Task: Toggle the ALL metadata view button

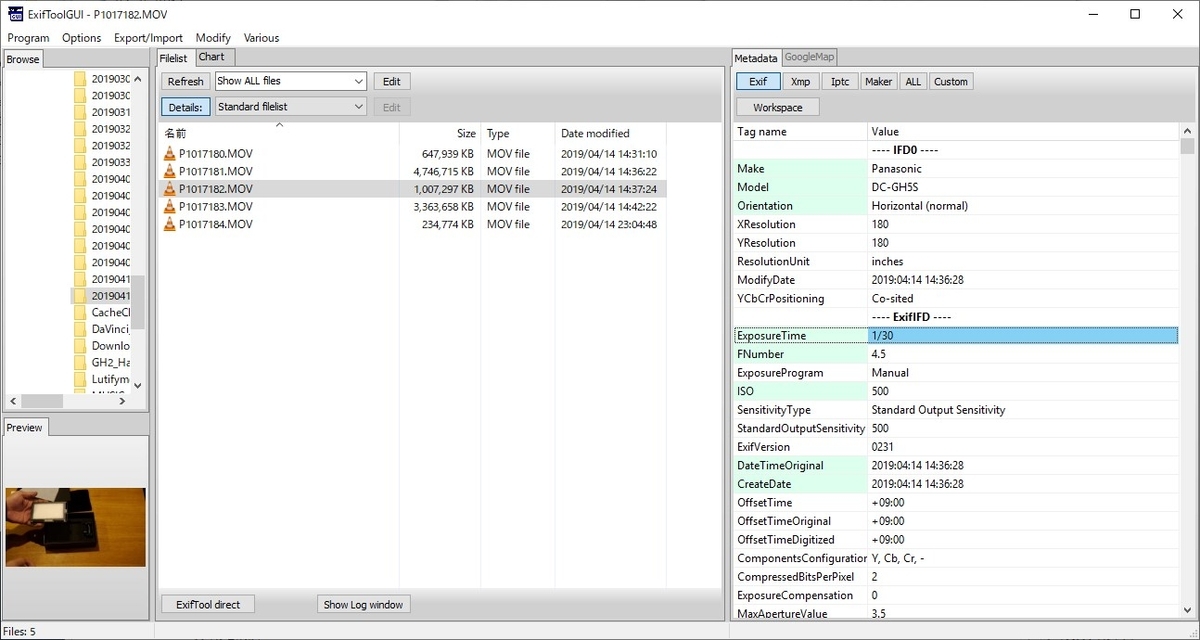Action: (913, 82)
